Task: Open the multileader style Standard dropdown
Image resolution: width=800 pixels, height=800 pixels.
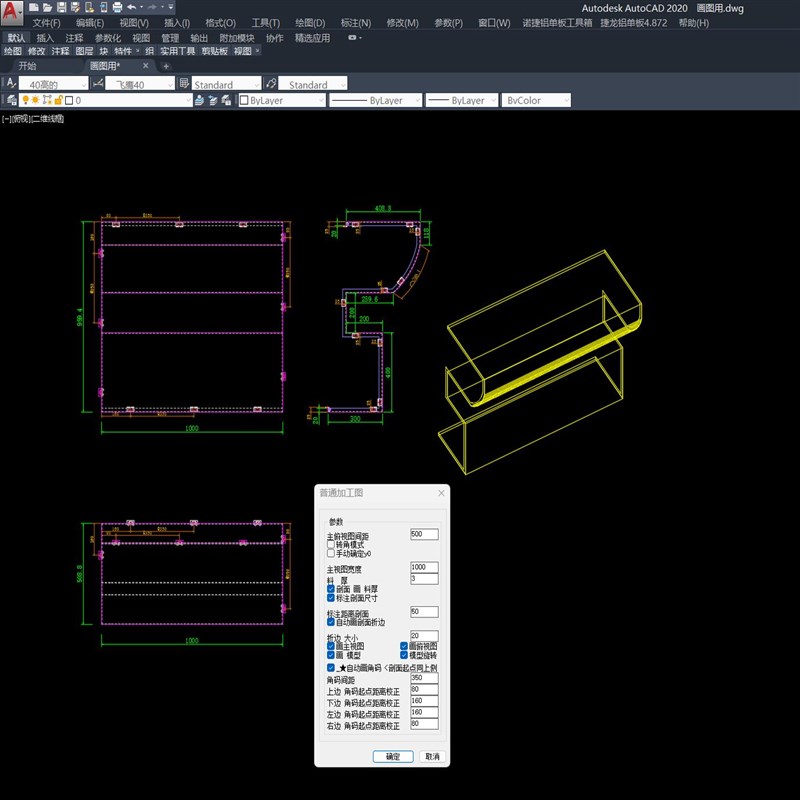Action: 343,84
